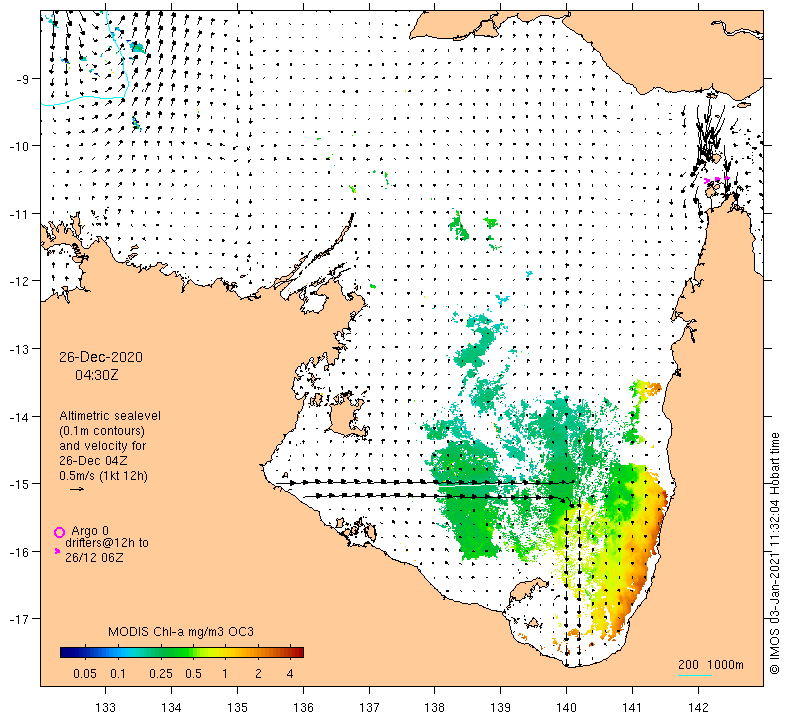
Task: Click the cyan contour line in top-left ocean
Action: tap(91, 98)
